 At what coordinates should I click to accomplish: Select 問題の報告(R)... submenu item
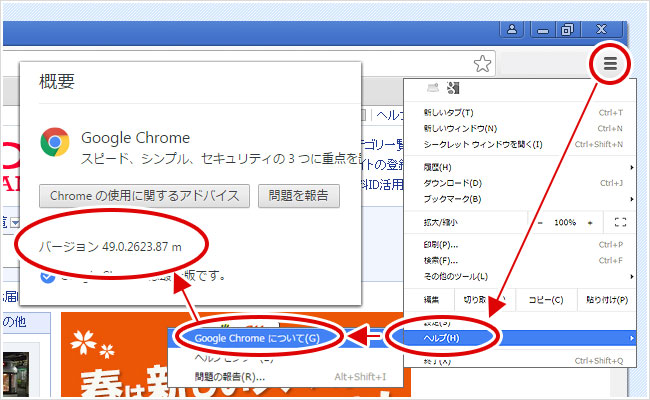coord(286,377)
